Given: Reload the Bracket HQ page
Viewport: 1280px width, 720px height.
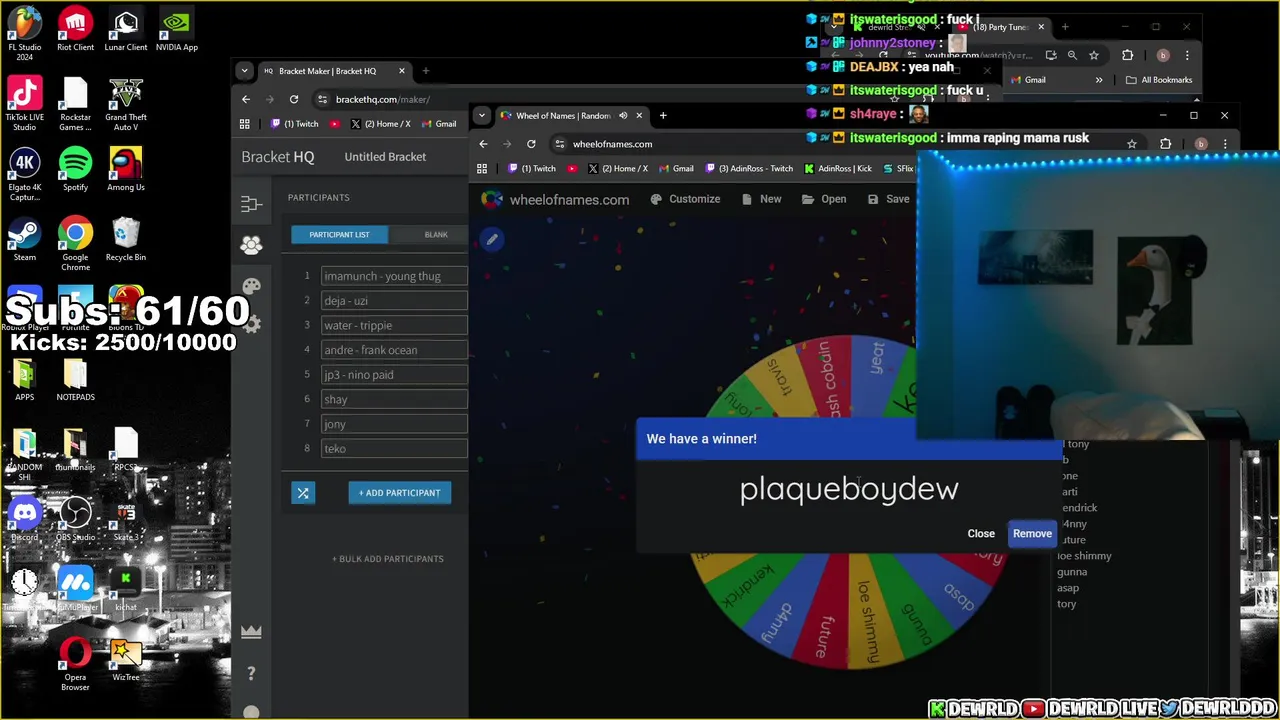Looking at the screenshot, I should (x=294, y=99).
